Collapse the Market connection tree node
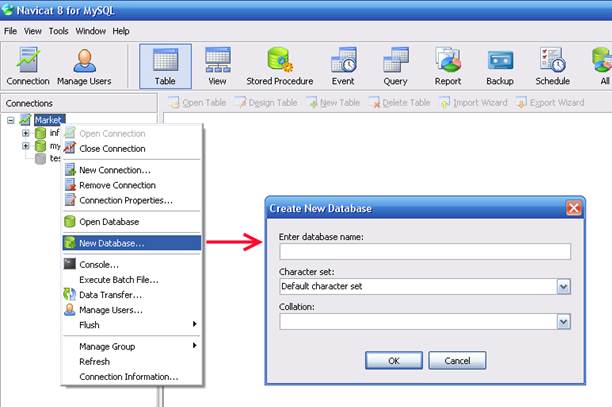612x407 pixels. (11, 120)
